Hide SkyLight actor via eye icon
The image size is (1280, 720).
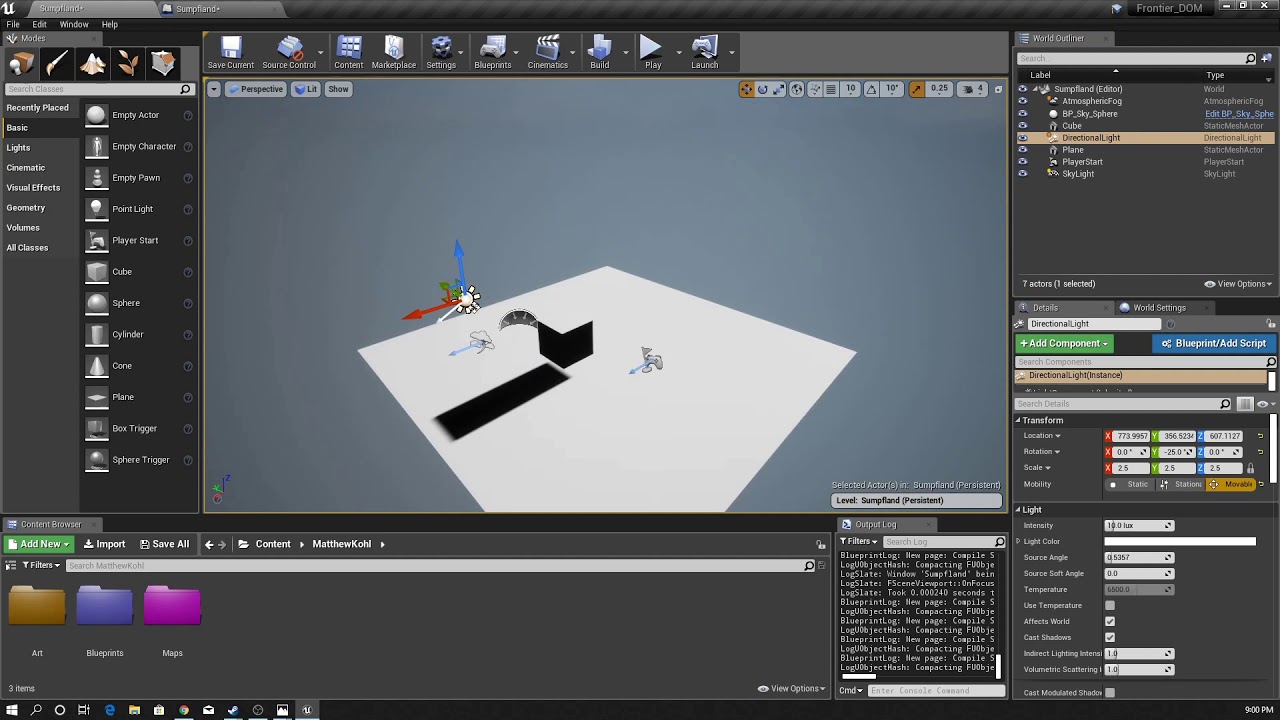[1022, 174]
